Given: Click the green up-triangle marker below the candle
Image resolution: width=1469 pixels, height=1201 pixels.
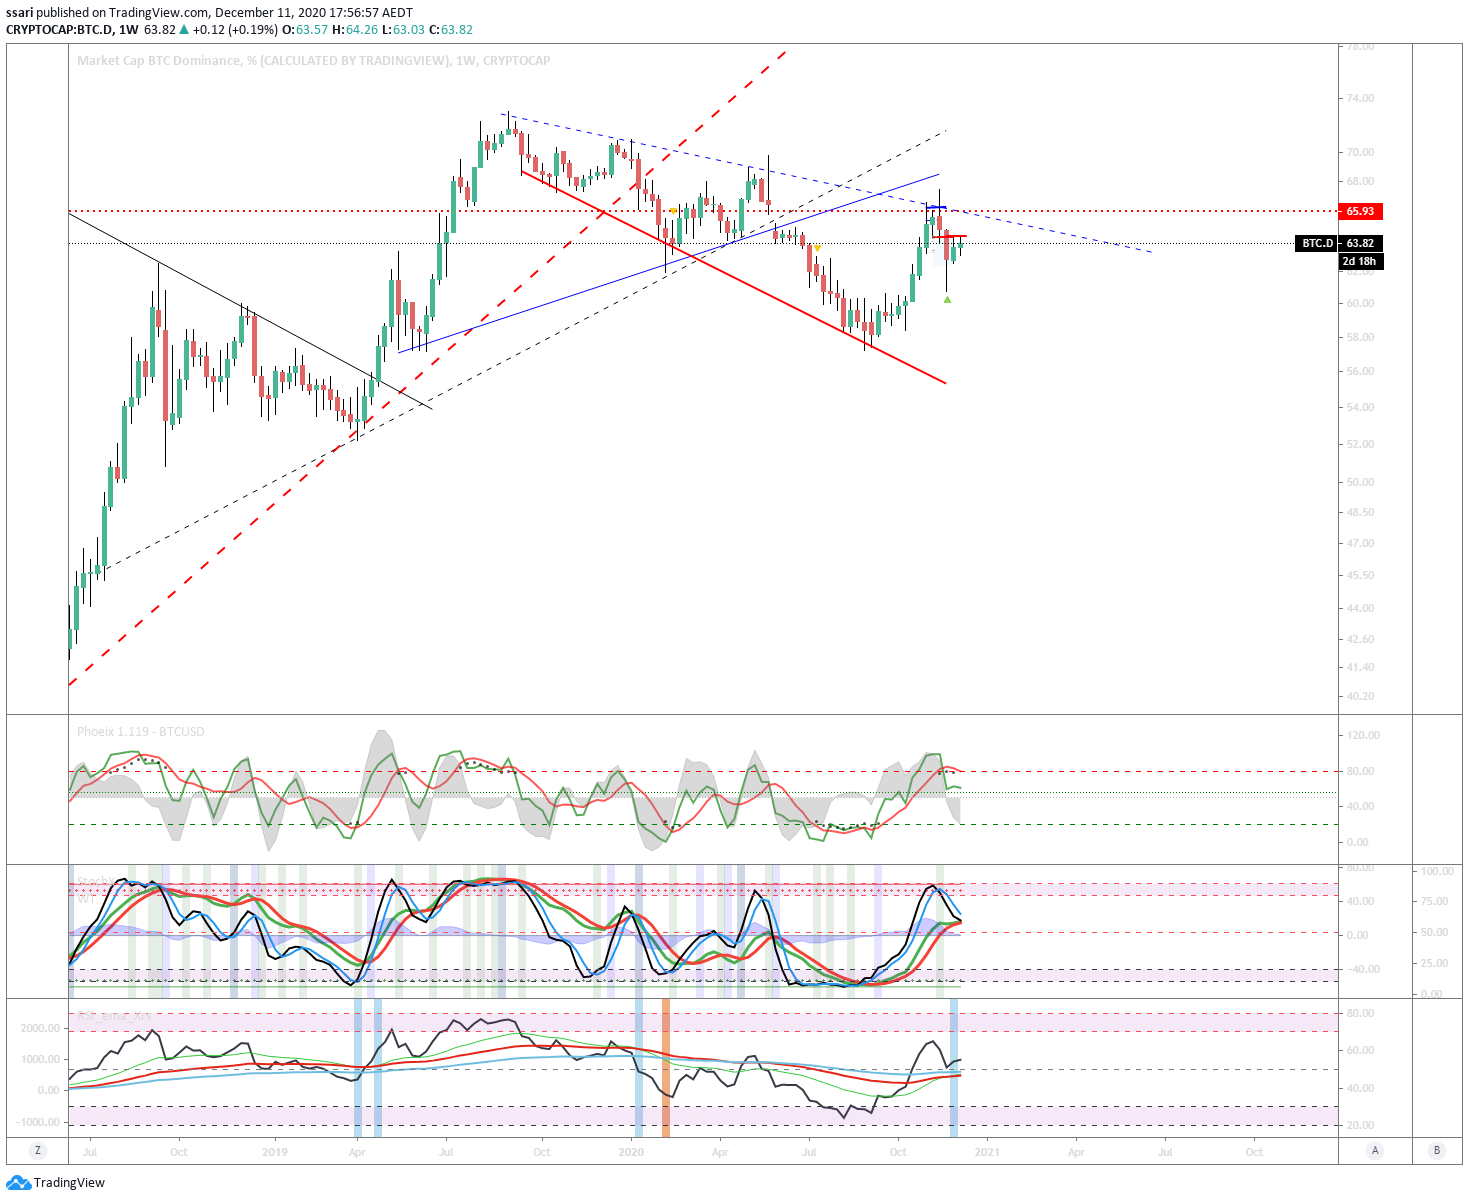Looking at the screenshot, I should 947,299.
